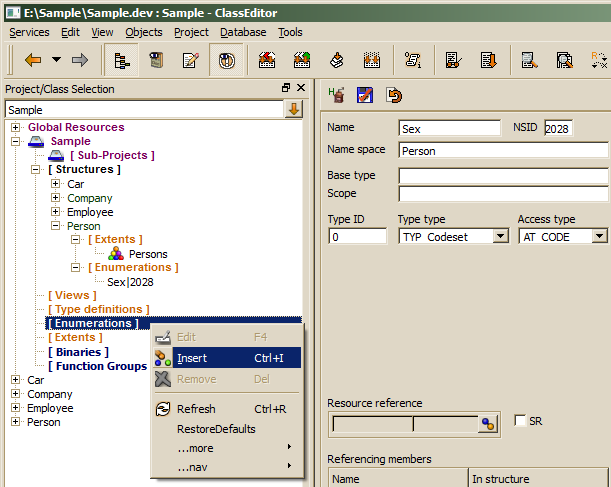Click the Persons extent icon in tree
This screenshot has height=487, width=611.
(116, 254)
